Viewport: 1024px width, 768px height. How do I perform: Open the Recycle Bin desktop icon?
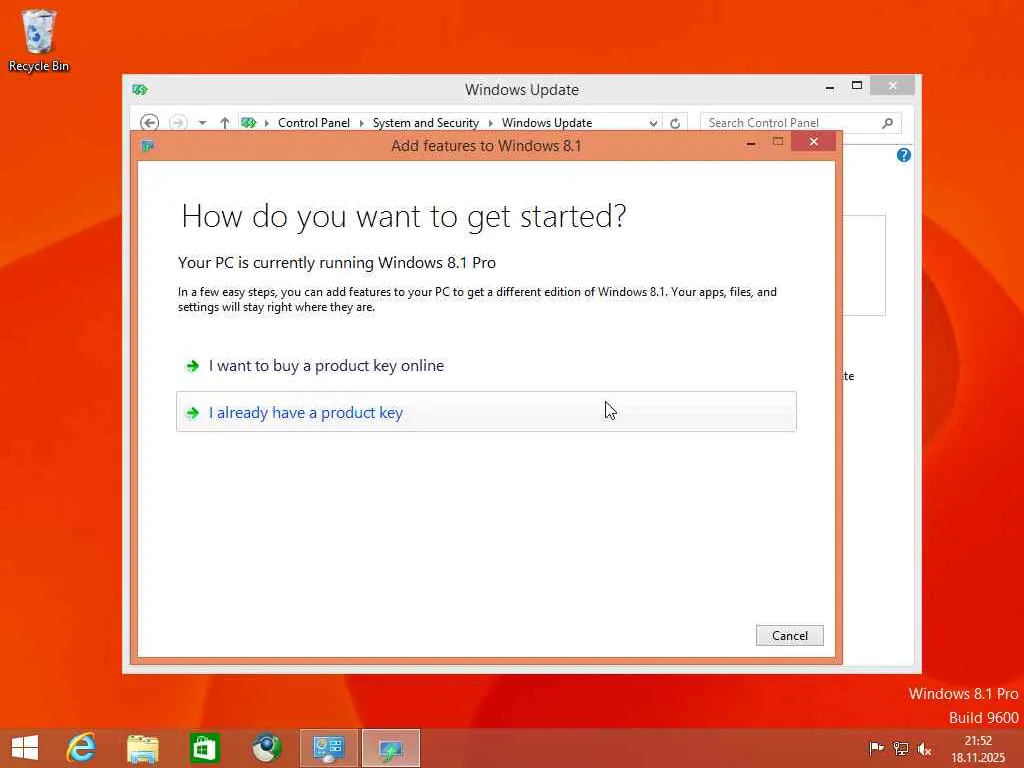(x=39, y=40)
